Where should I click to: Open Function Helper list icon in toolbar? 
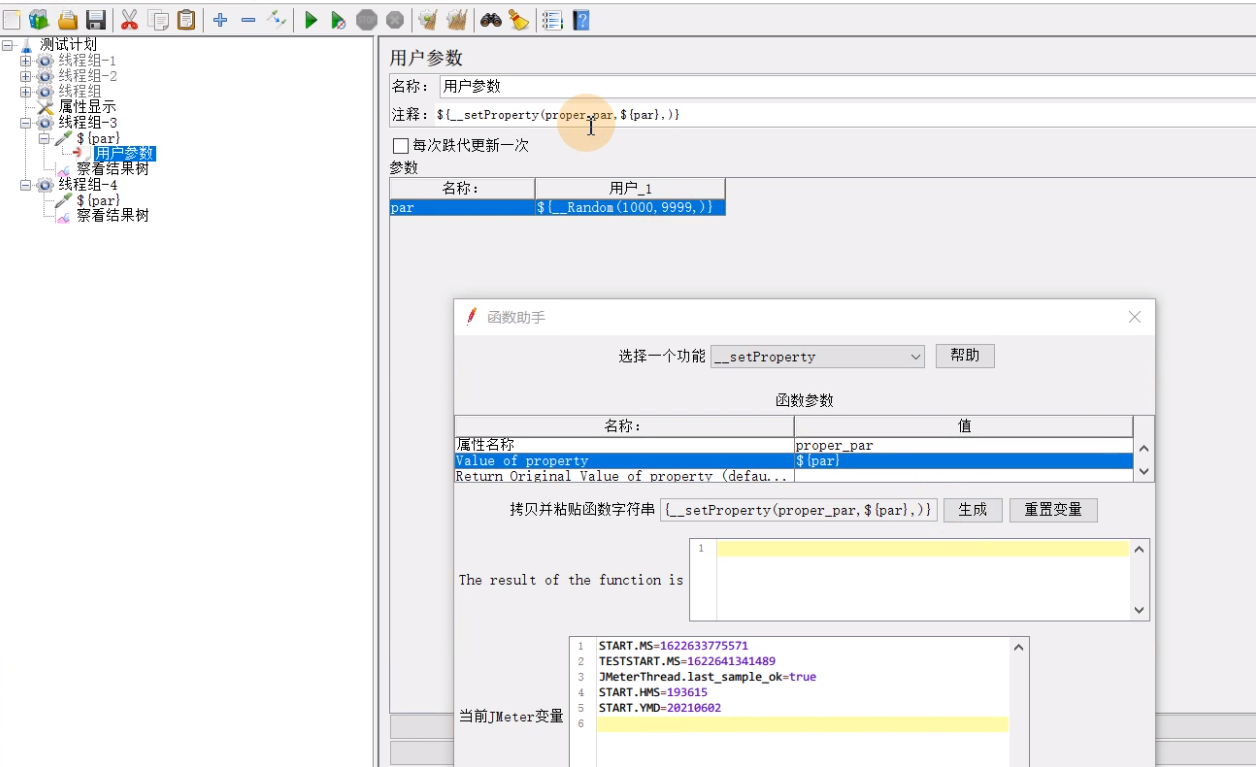[x=552, y=19]
